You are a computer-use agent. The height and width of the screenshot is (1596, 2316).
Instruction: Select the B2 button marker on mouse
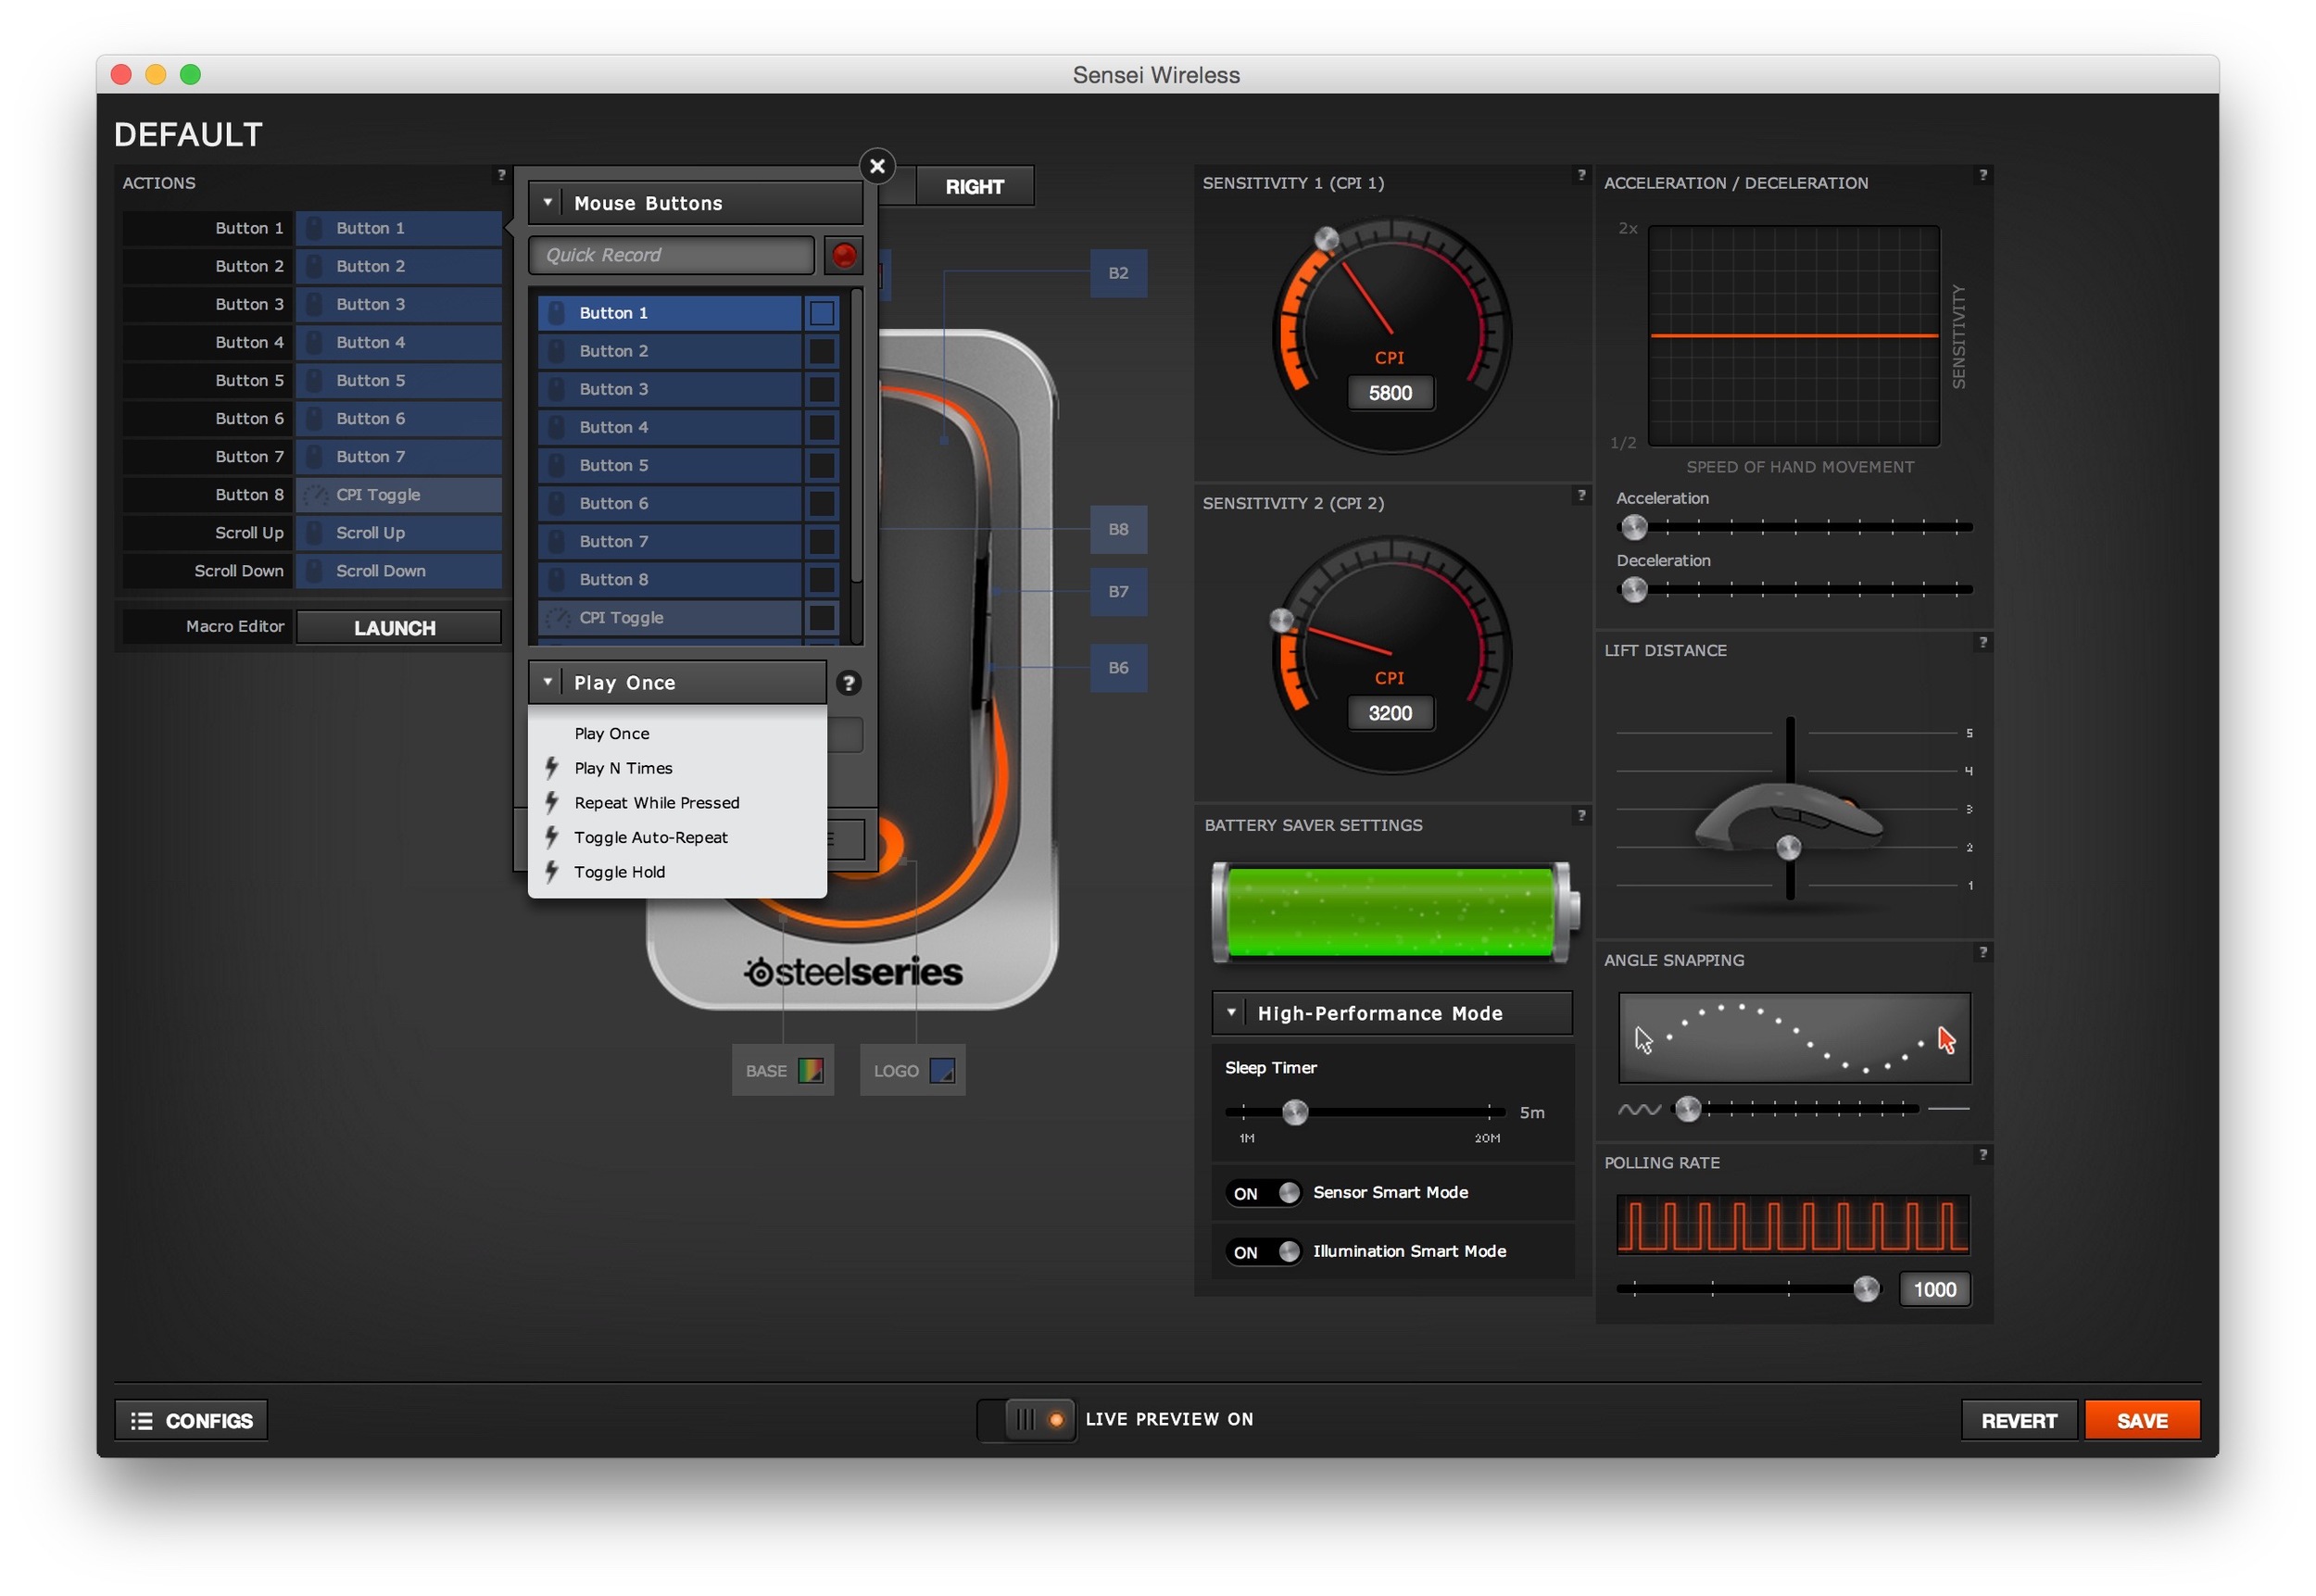[1118, 273]
